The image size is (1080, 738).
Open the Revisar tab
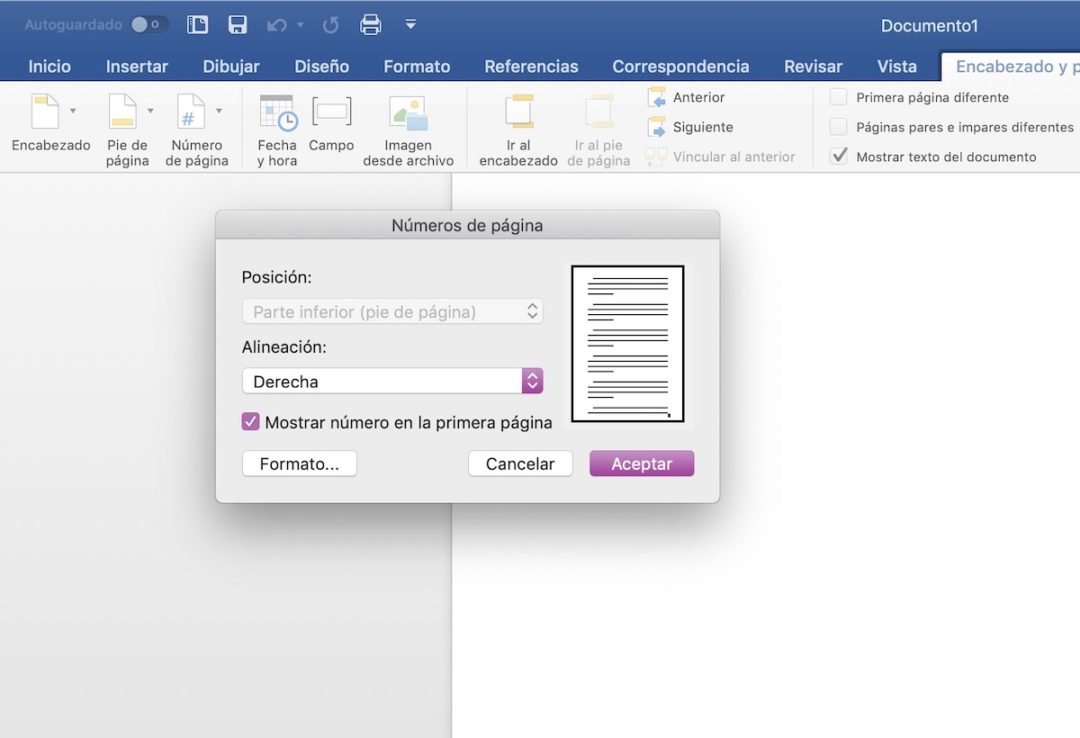pyautogui.click(x=813, y=66)
